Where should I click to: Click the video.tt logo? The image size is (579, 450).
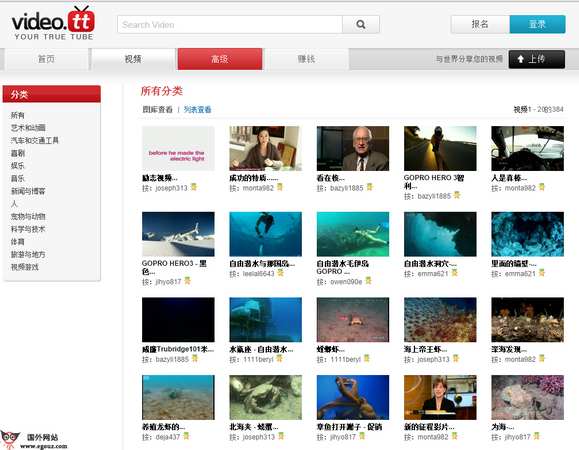pyautogui.click(x=53, y=23)
